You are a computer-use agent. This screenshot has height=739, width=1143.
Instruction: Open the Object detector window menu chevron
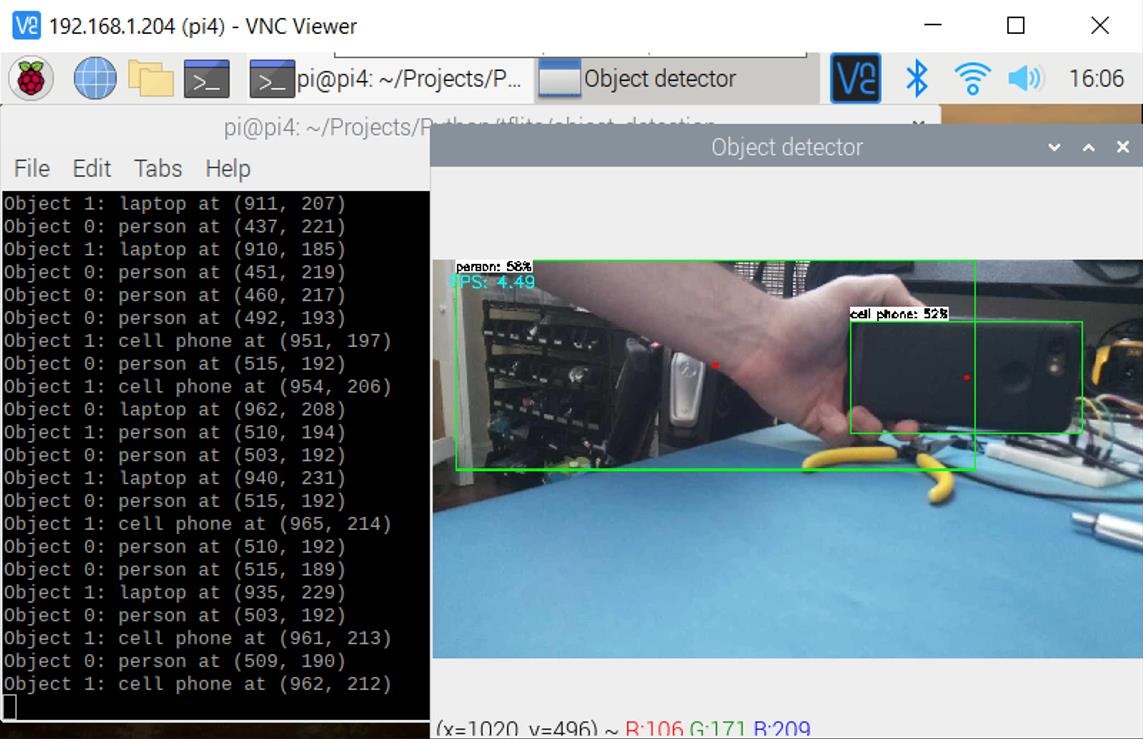[1054, 147]
